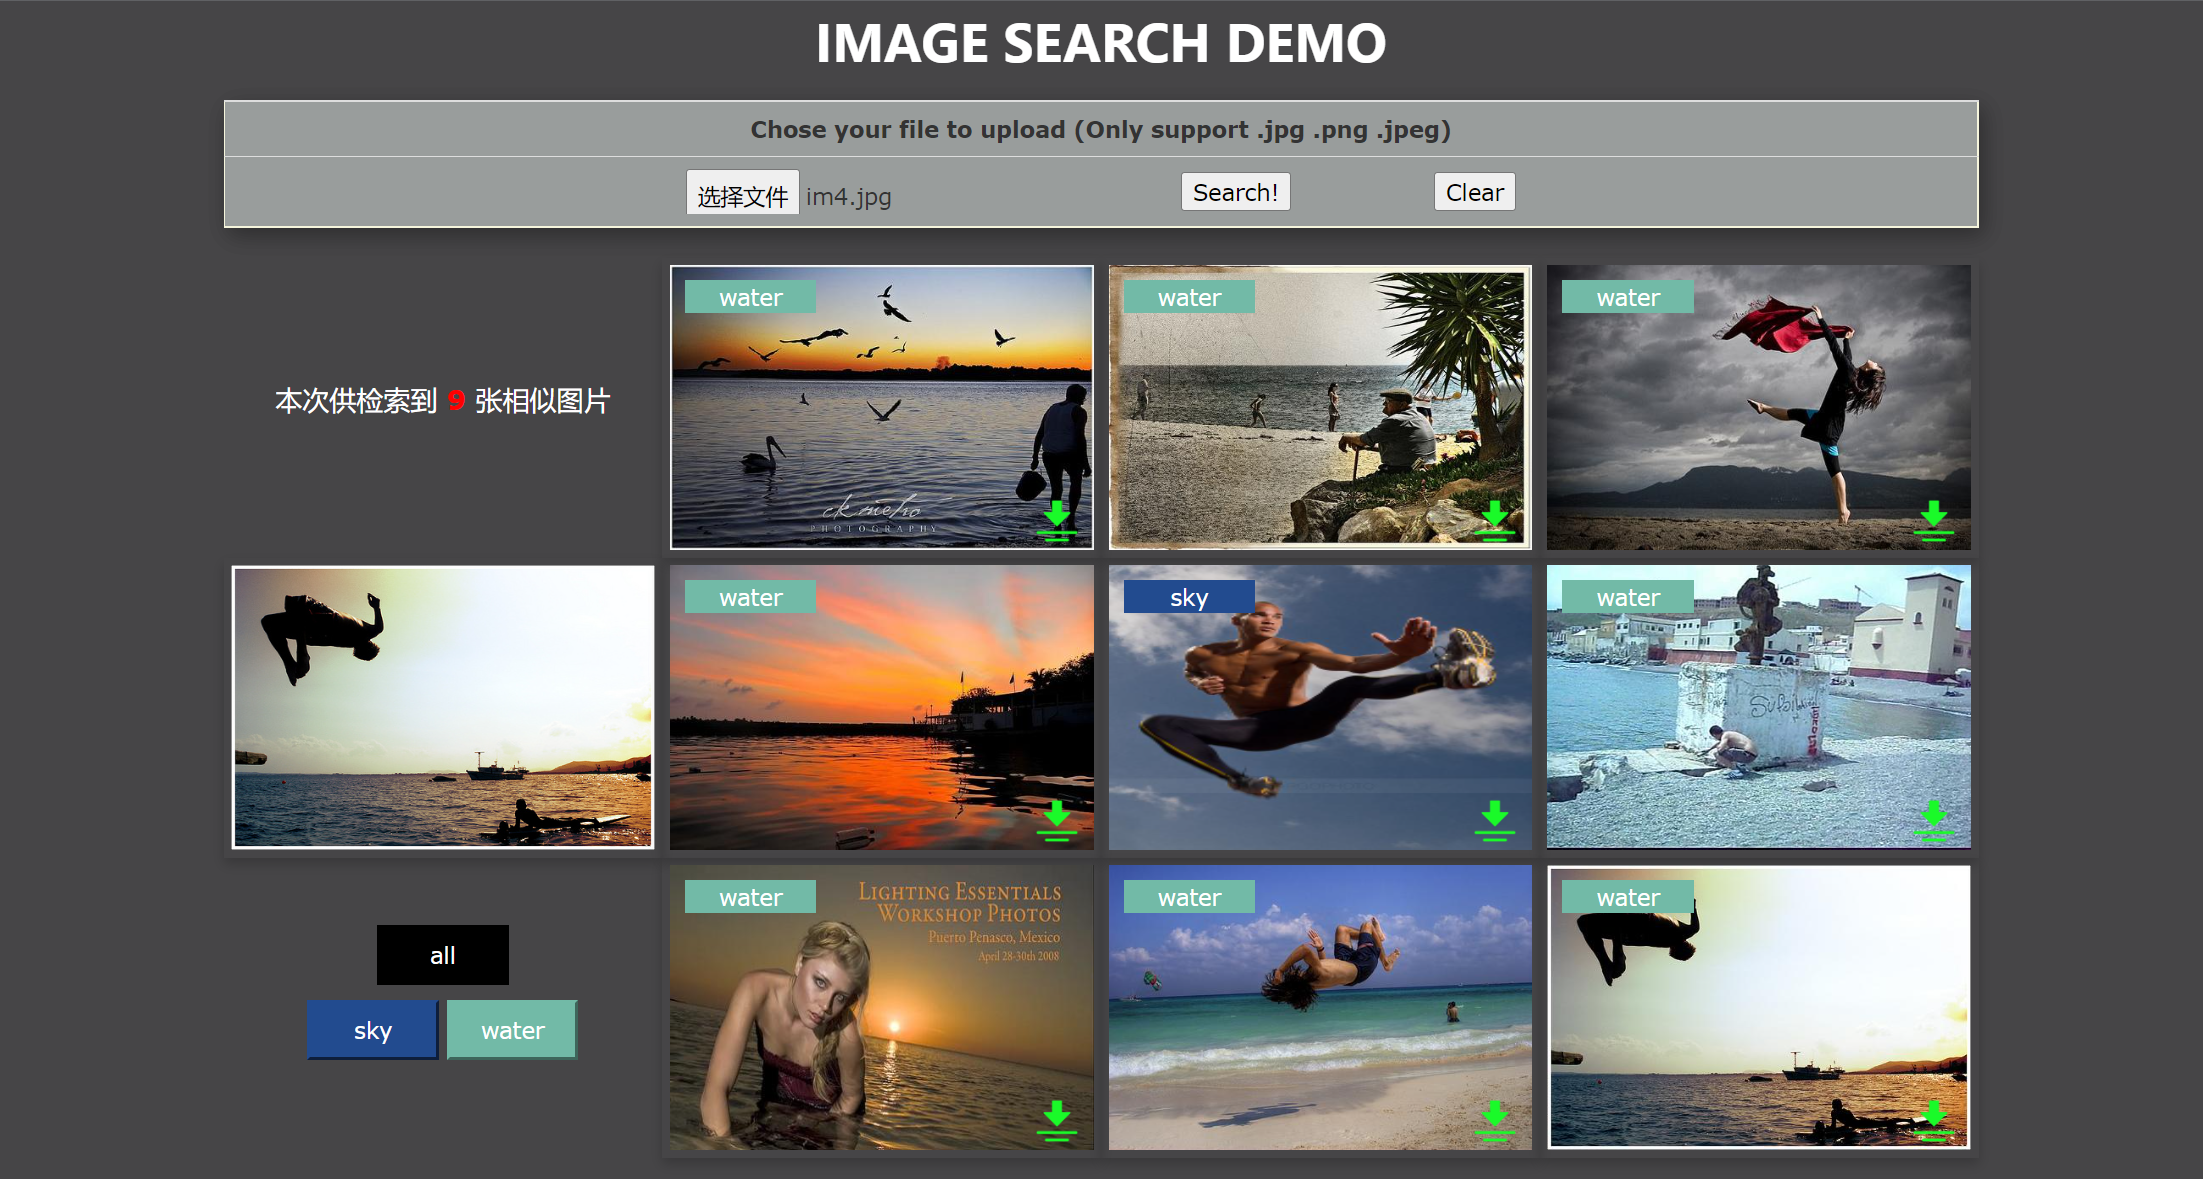Click water tag on beach backflip image
2203x1179 pixels.
(x=1189, y=897)
